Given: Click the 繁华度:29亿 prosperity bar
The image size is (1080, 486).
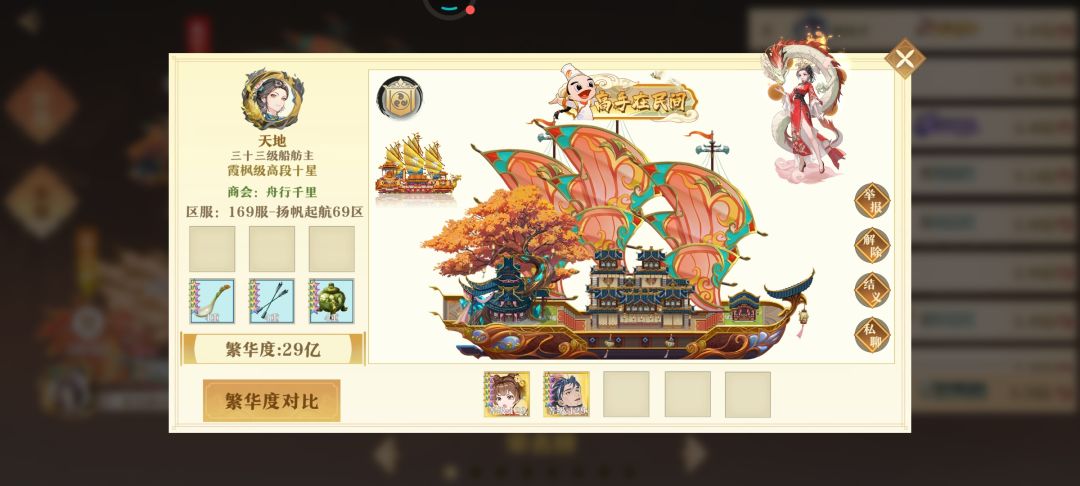Looking at the screenshot, I should [x=273, y=349].
